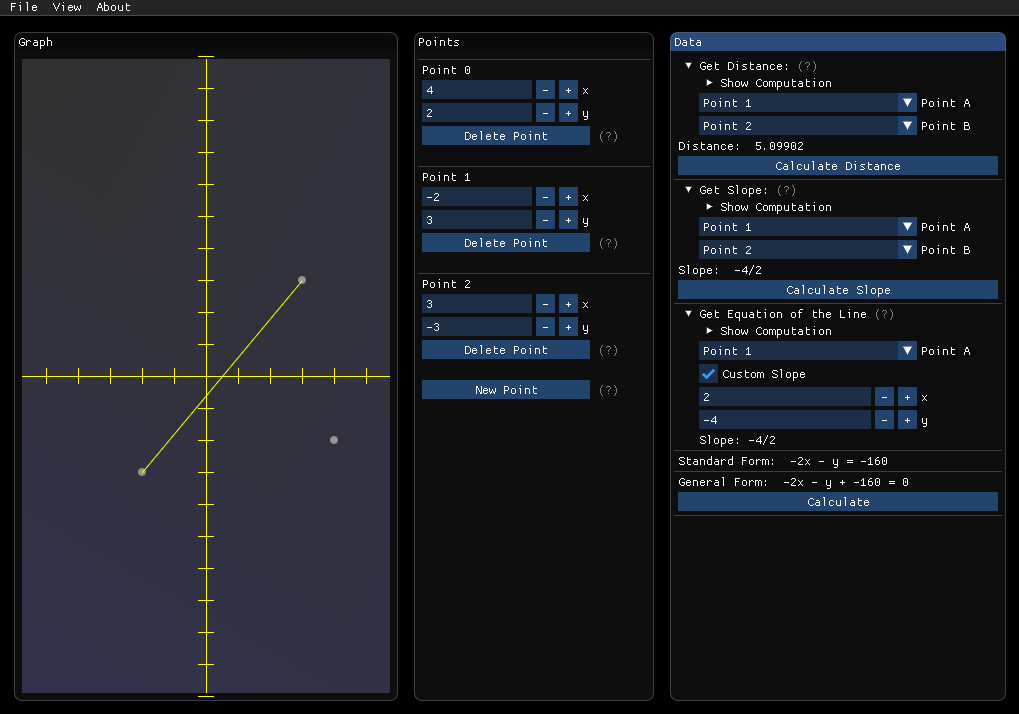Click the New Point button
Image resolution: width=1019 pixels, height=714 pixels.
pos(505,389)
